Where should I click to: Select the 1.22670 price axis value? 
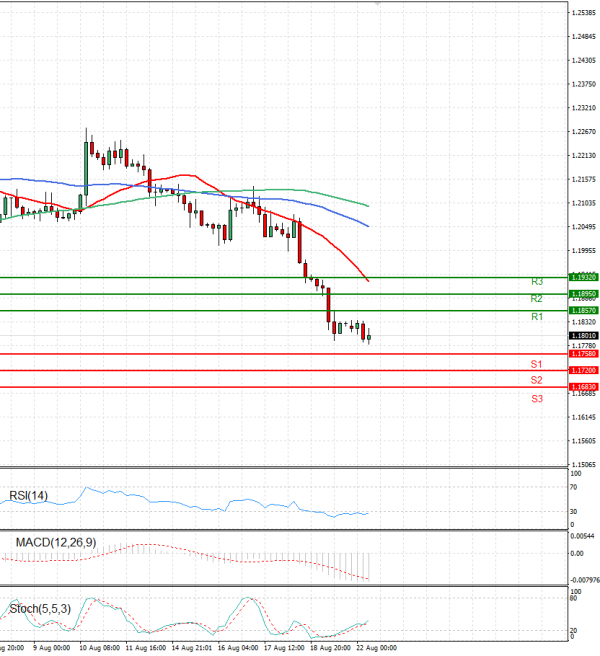point(584,132)
